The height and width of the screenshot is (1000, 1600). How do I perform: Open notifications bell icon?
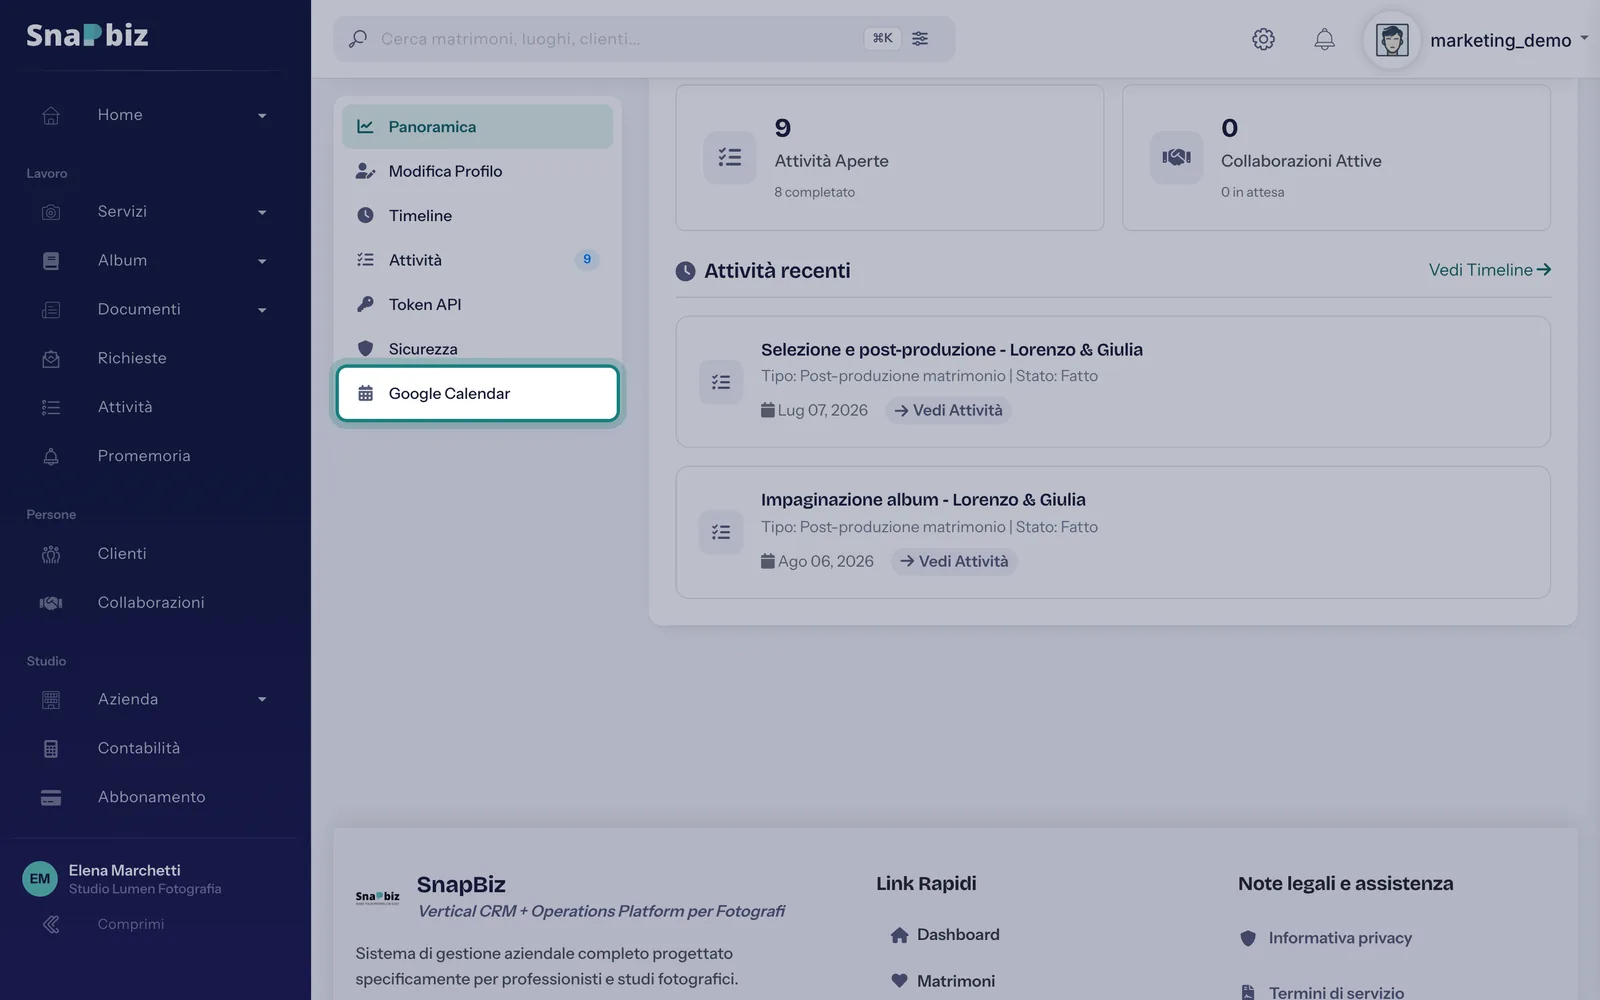tap(1324, 39)
